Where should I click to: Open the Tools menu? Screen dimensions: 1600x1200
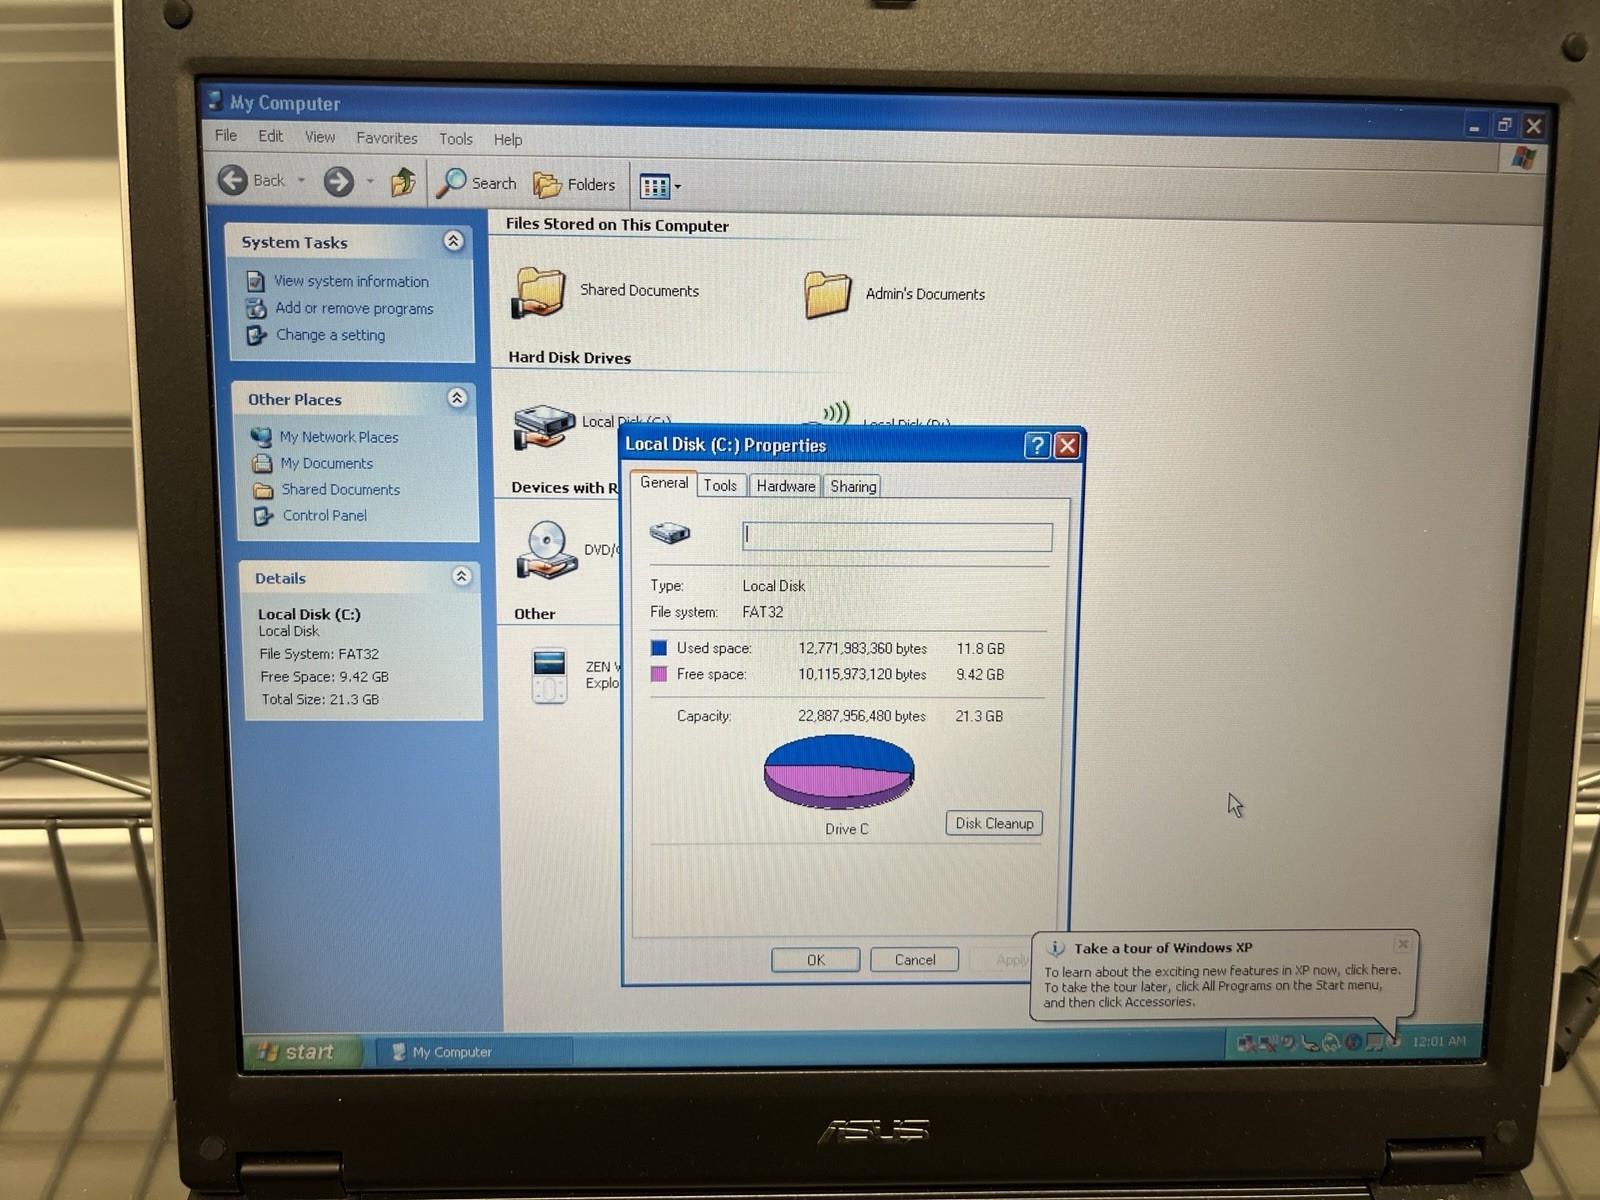(455, 139)
